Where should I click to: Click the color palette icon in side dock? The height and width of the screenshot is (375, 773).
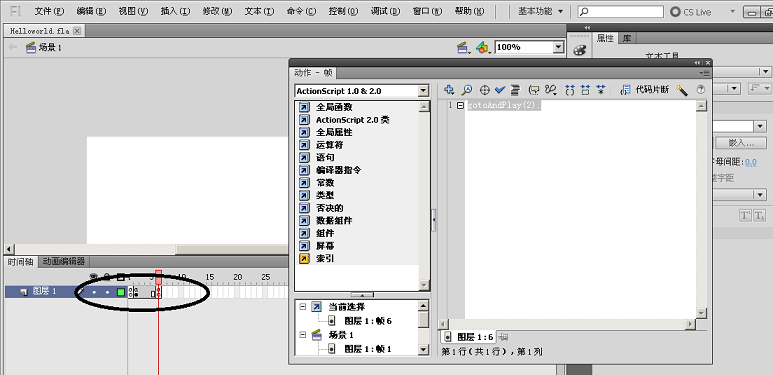[579, 50]
